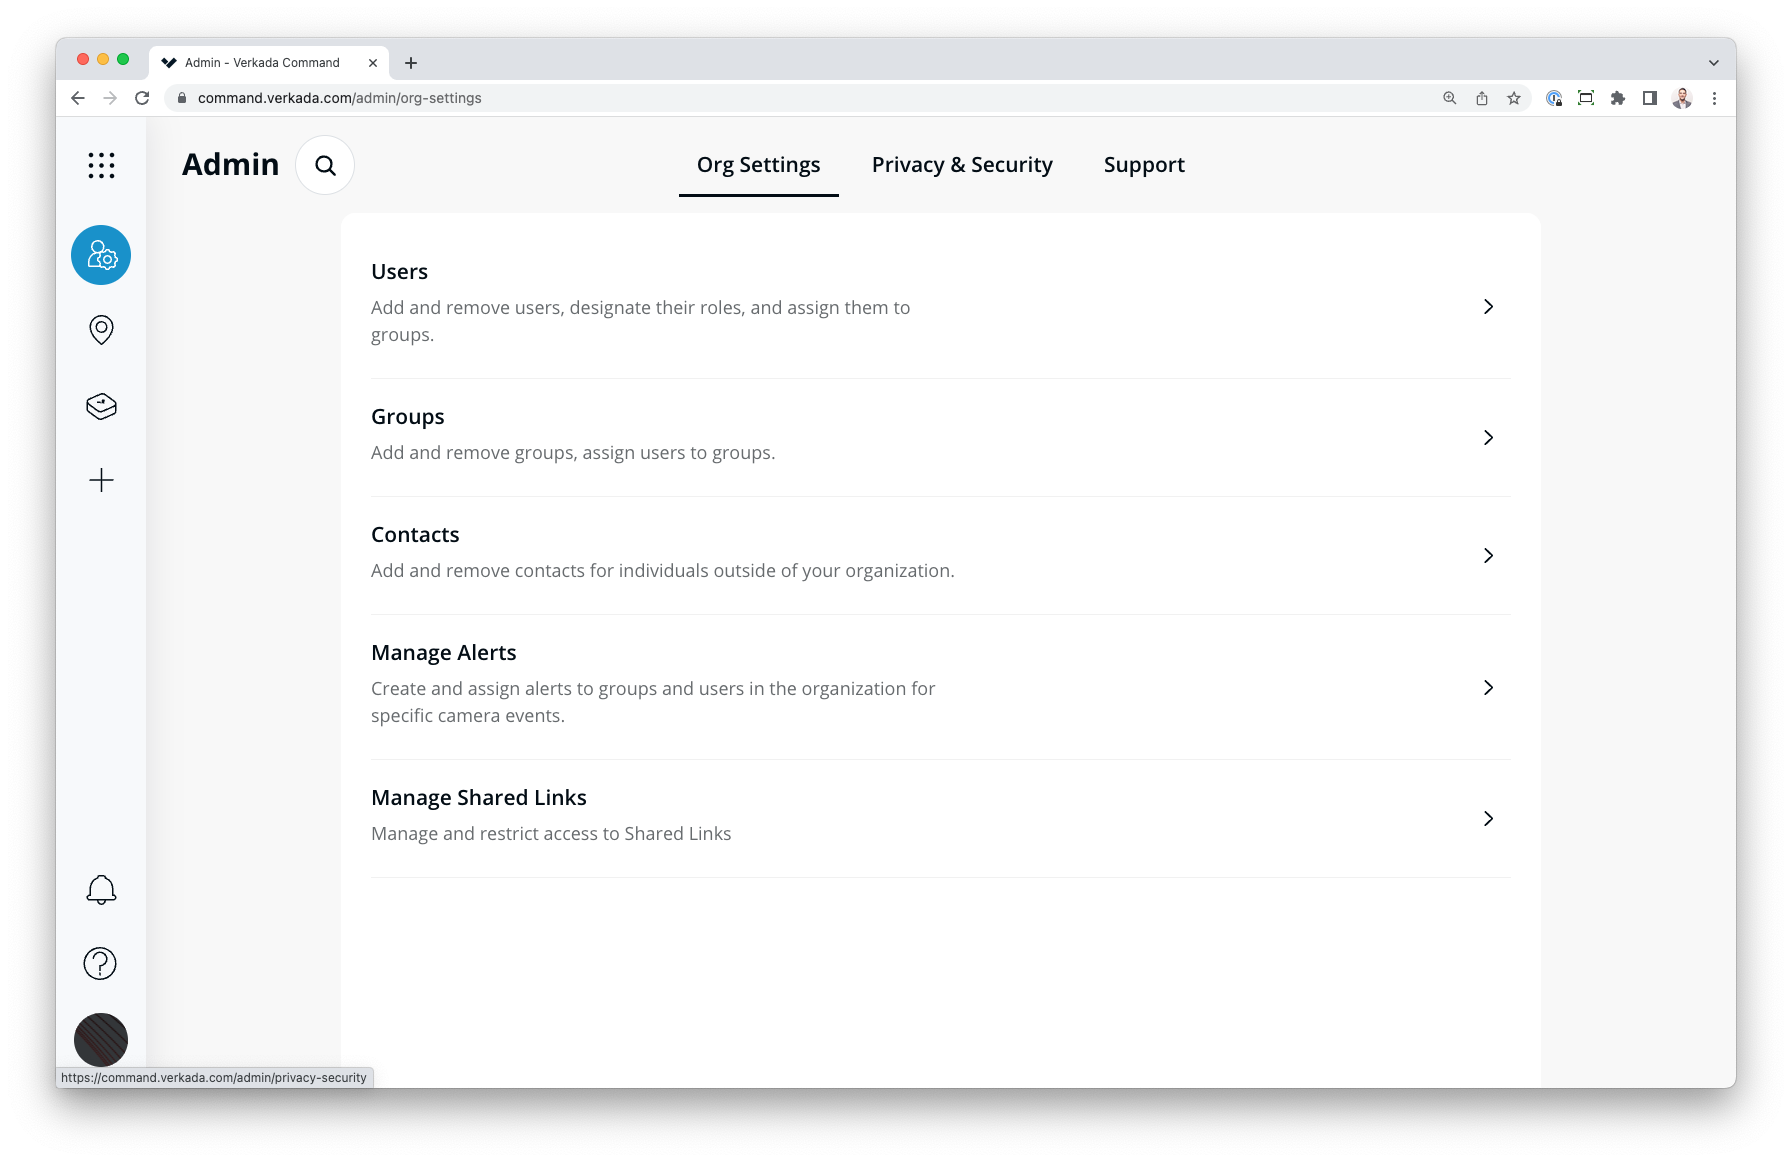Click the zoom magnifier icon in address bar
The height and width of the screenshot is (1162, 1792).
pos(1449,98)
